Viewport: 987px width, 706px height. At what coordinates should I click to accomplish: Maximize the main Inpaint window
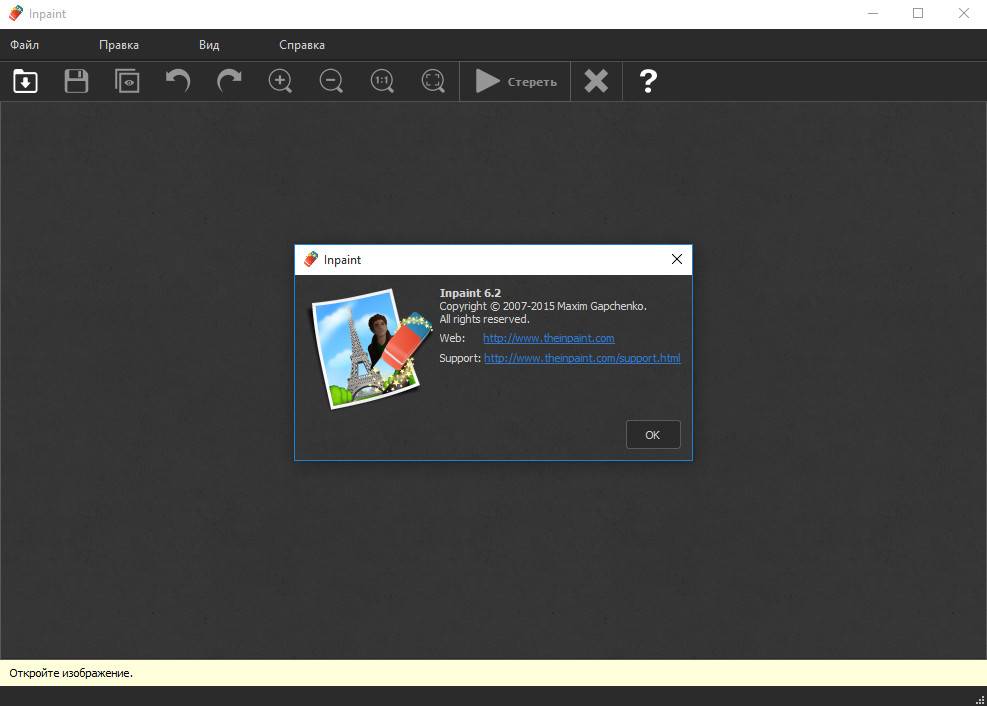click(x=918, y=13)
